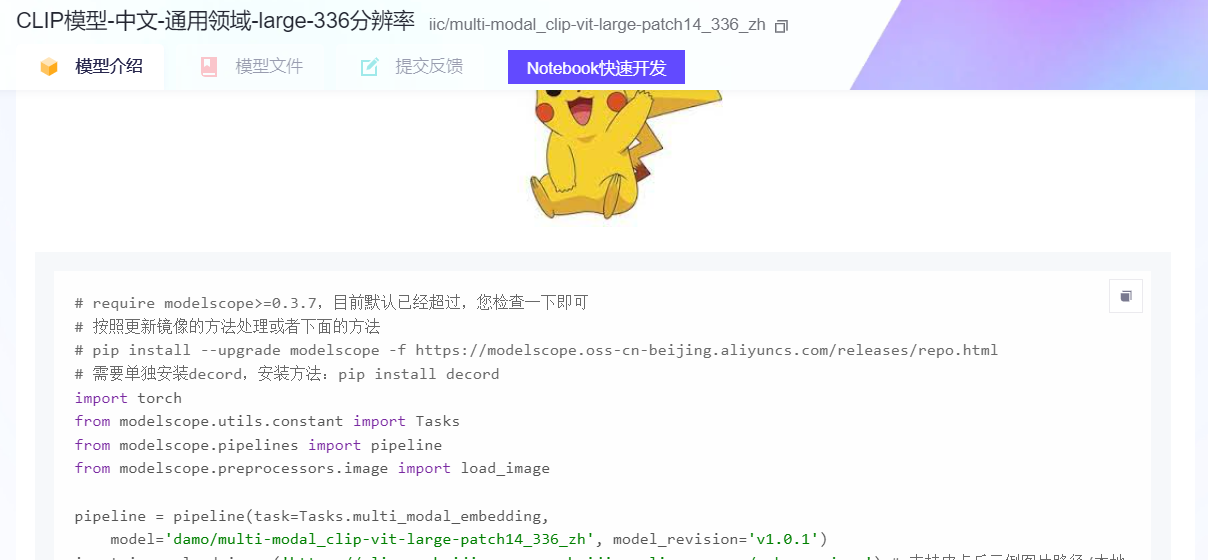Click the pip install --upgrade modelscope comment line
Screen dimensions: 1208x560
tap(536, 350)
